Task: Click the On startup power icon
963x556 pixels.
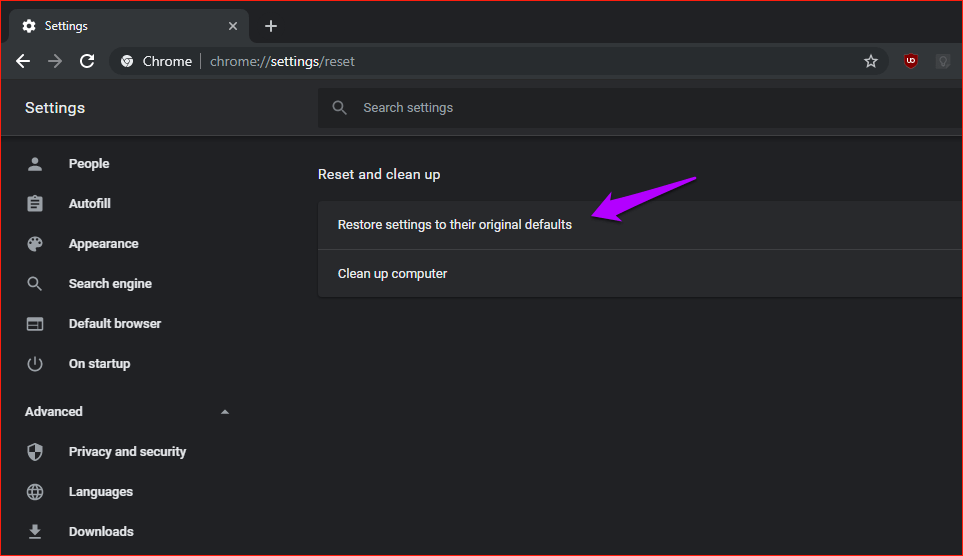Action: tap(35, 364)
